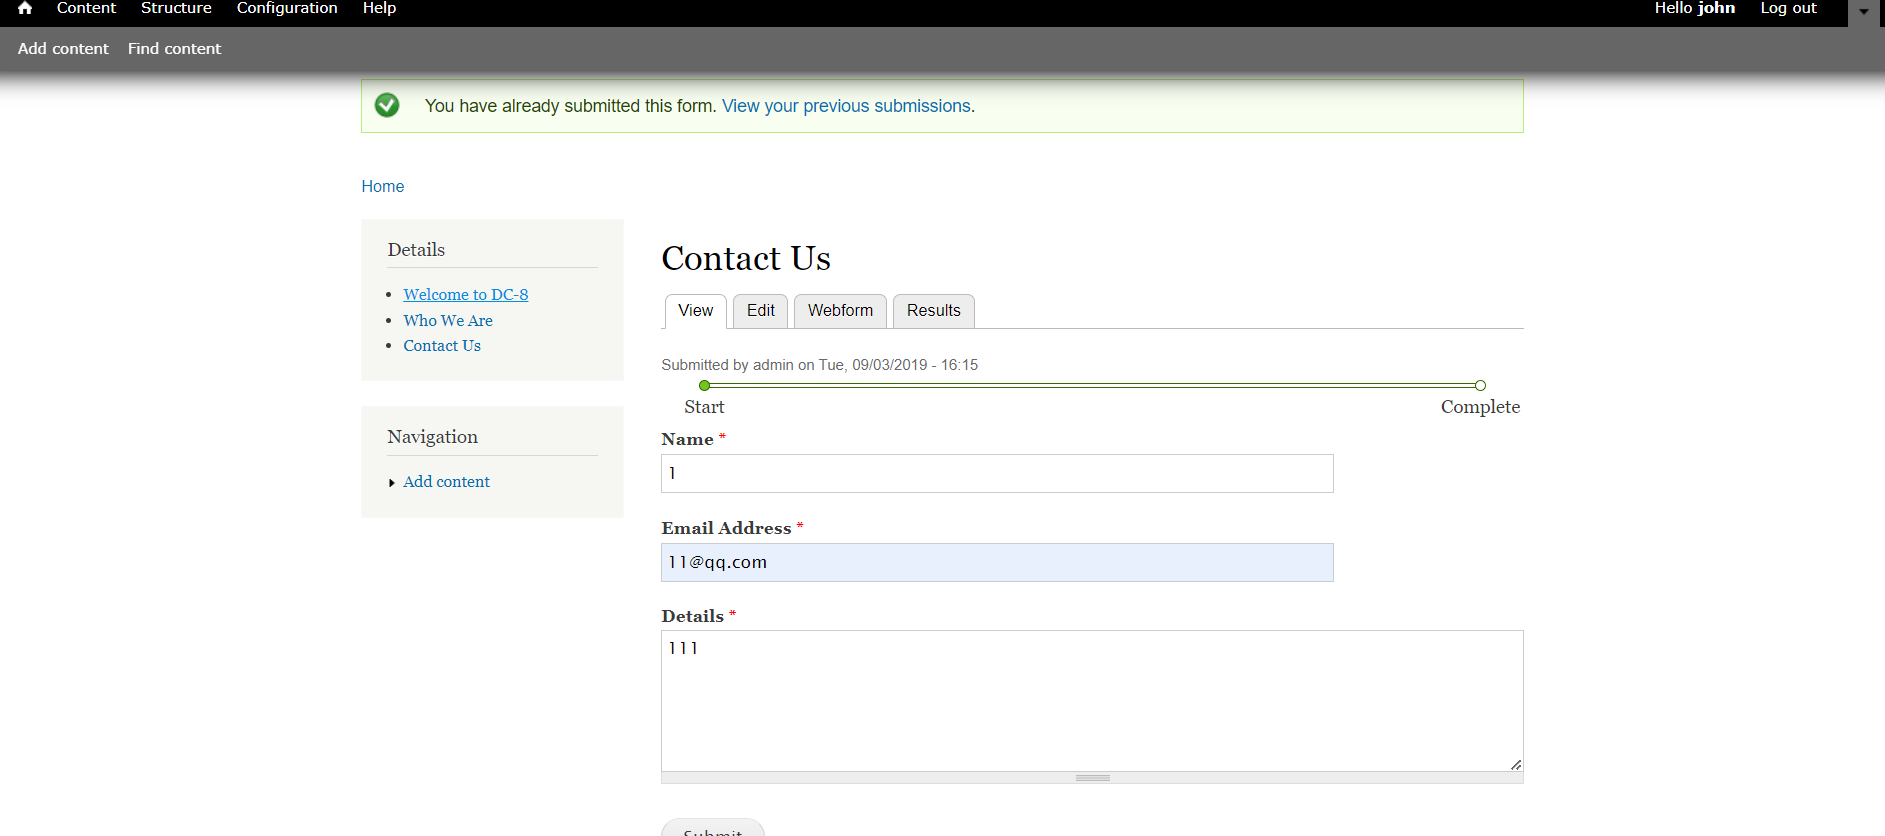Image resolution: width=1885 pixels, height=836 pixels.
Task: Open View your previous submissions link
Action: (846, 106)
